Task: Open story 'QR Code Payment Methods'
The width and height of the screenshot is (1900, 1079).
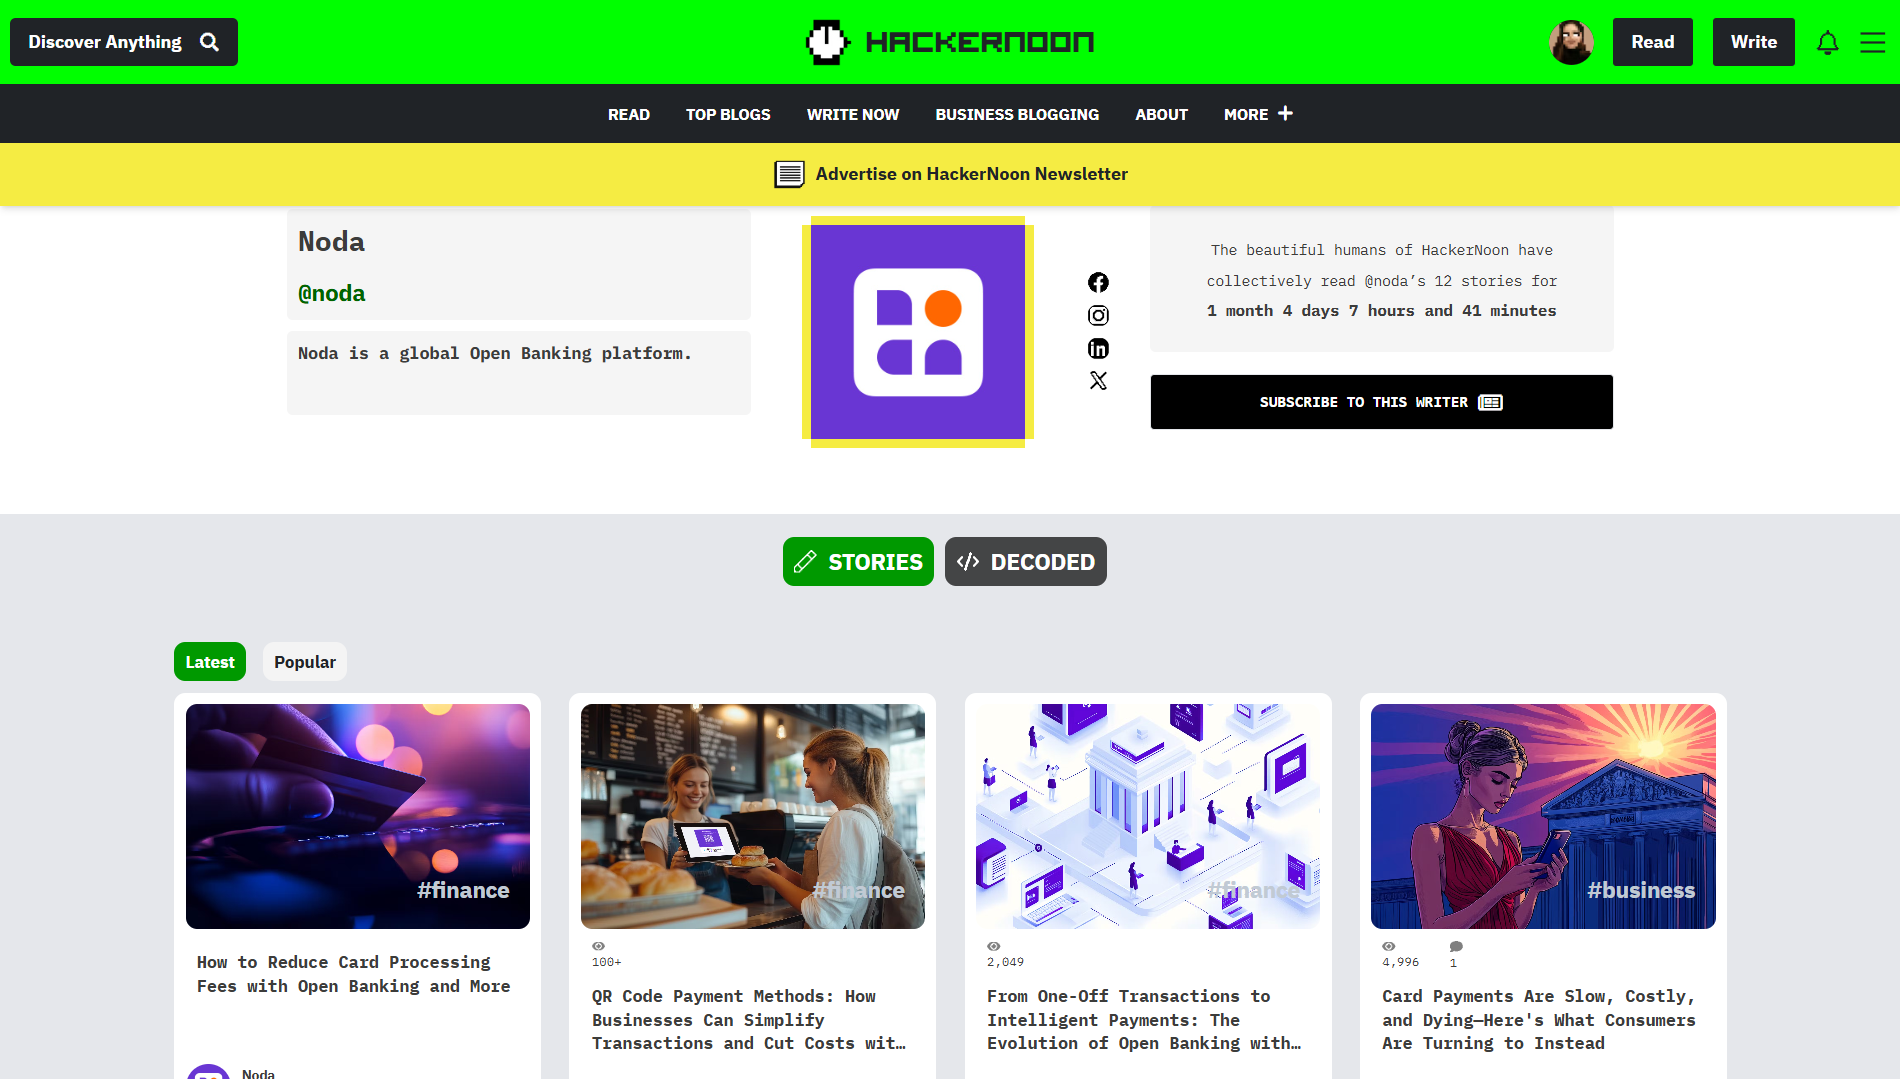Action: pyautogui.click(x=749, y=1020)
